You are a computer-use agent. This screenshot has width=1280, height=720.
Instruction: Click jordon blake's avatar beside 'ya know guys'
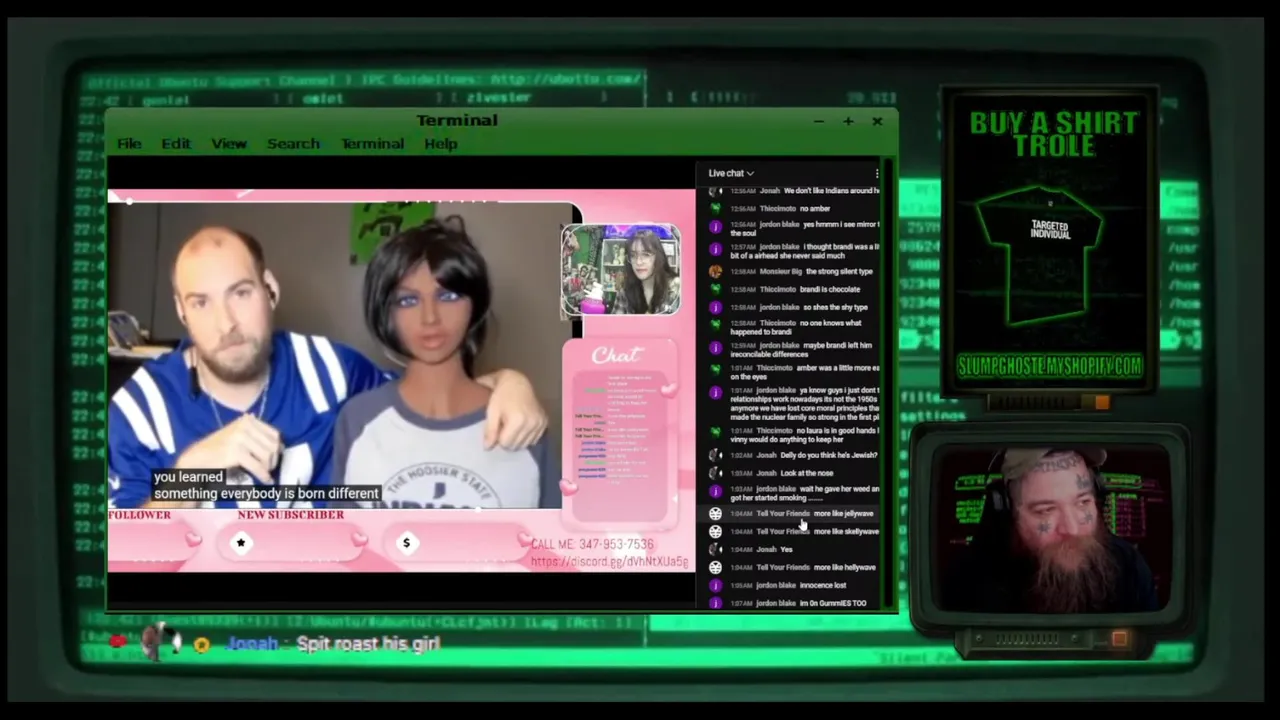715,392
